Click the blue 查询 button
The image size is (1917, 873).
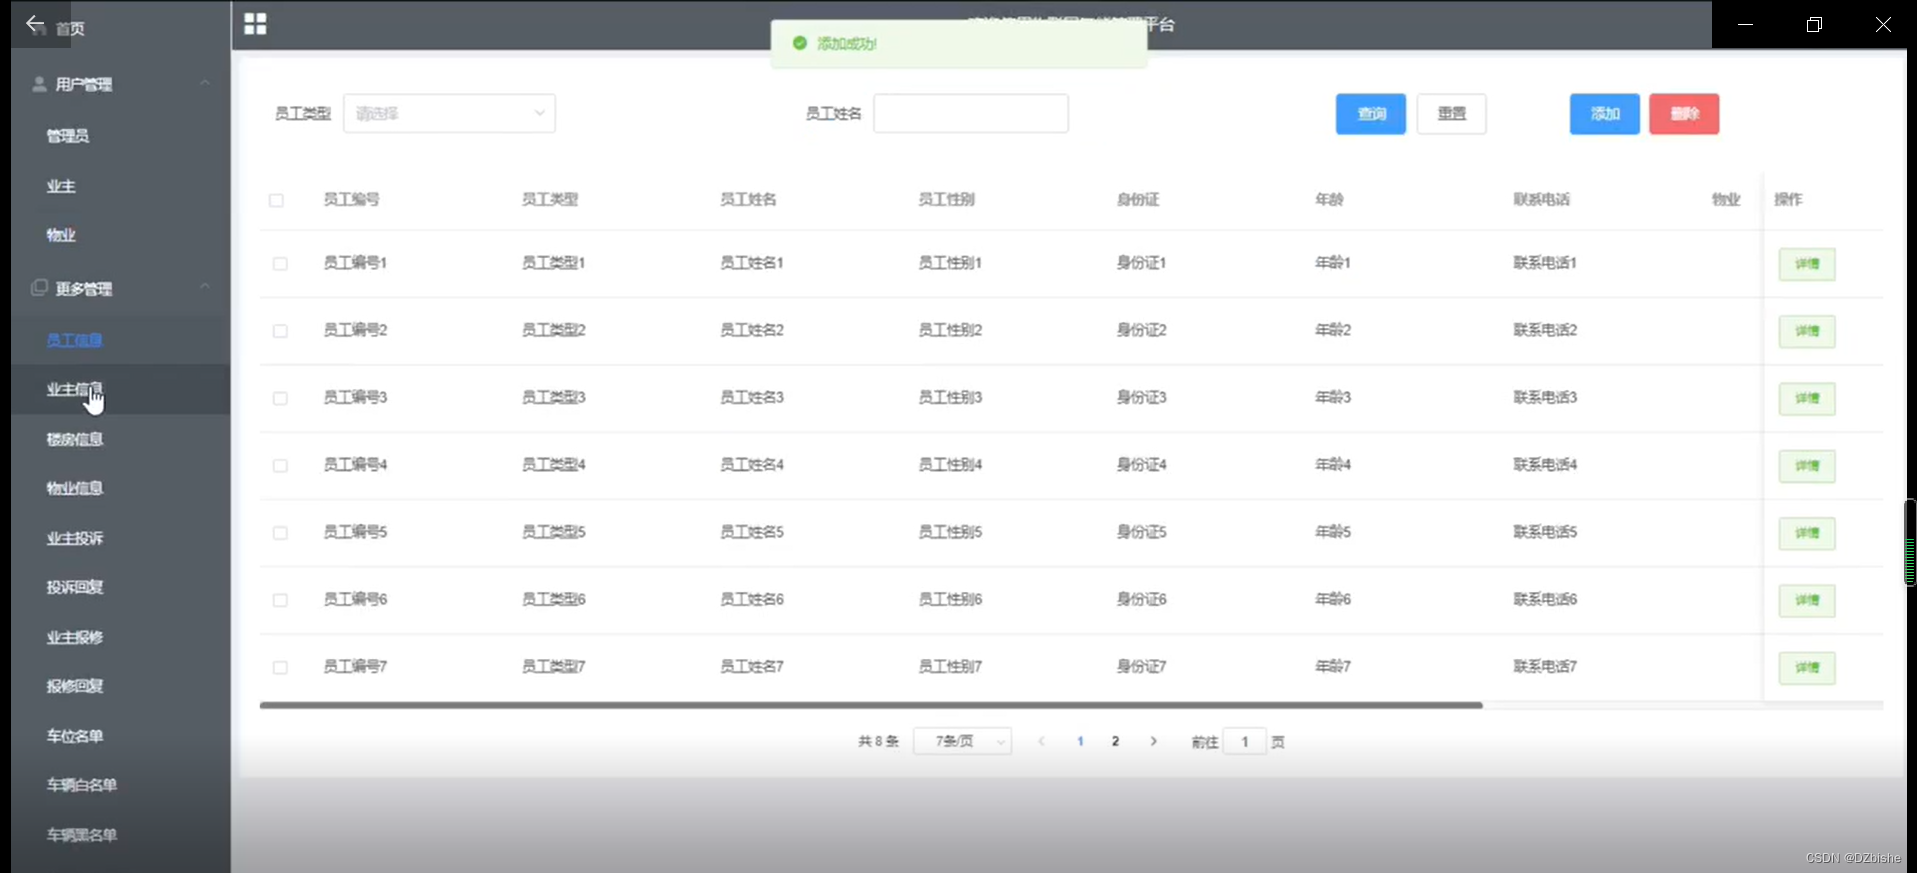(x=1371, y=114)
